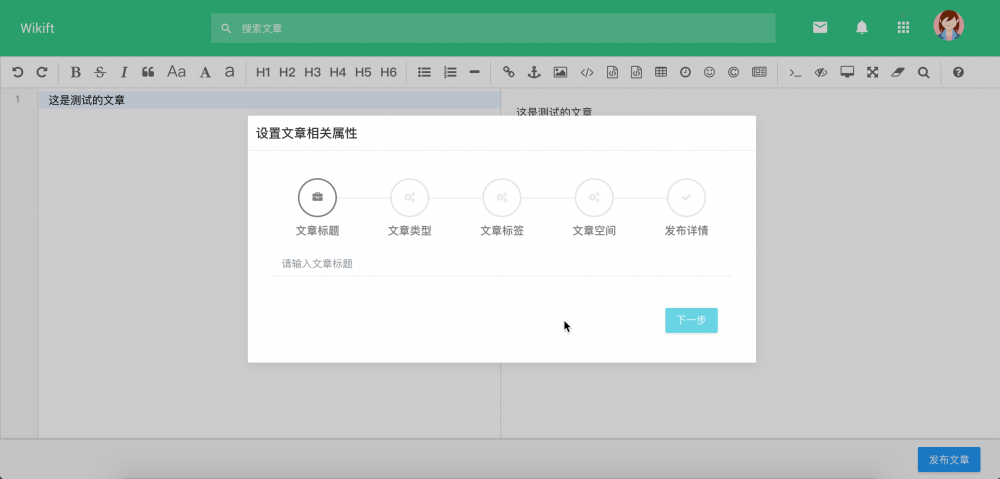The height and width of the screenshot is (479, 1000).
Task: Click the 下一步 button
Action: [x=691, y=320]
